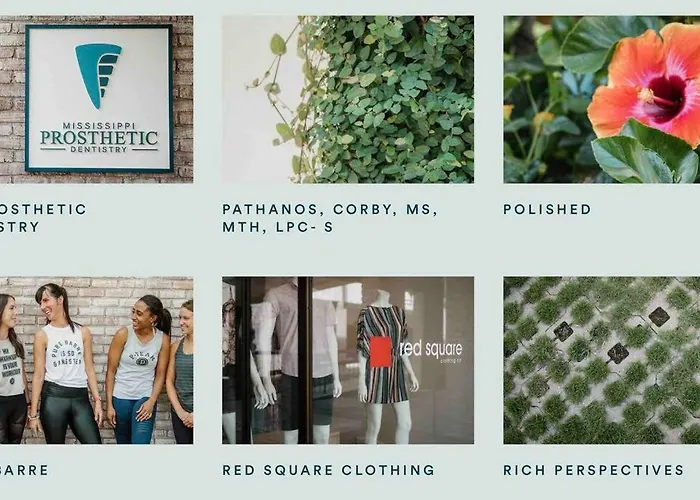Click the PROSTHETIC text on the framed sign
Image resolution: width=700 pixels, height=500 pixels.
point(99,138)
